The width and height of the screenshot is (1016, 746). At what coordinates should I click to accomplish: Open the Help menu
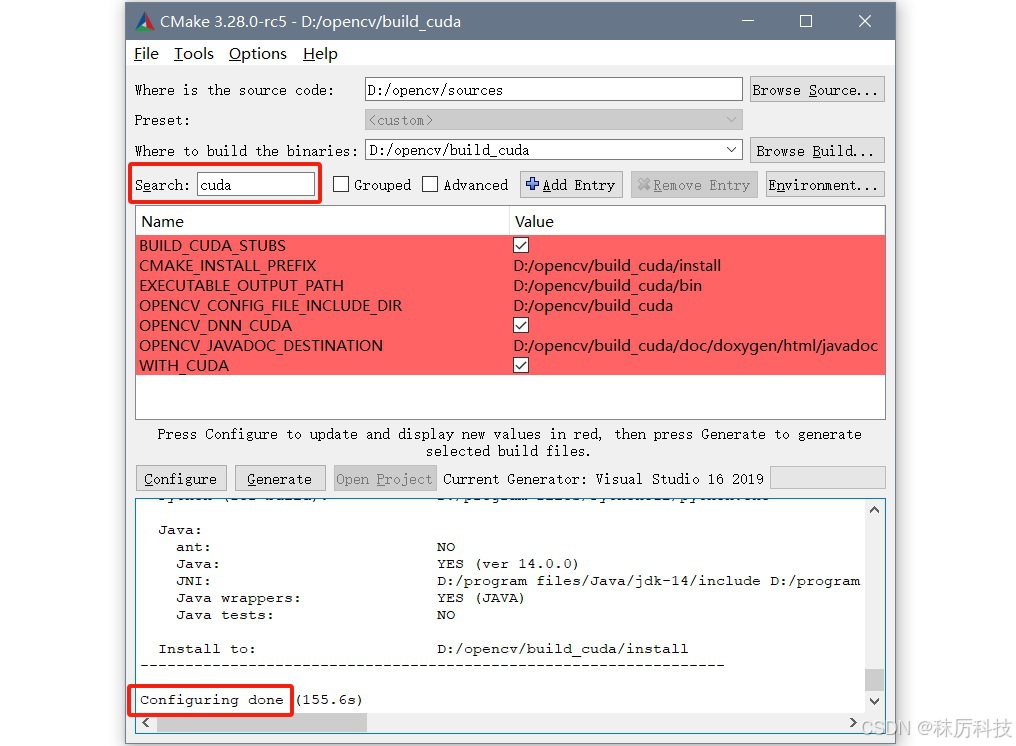point(320,54)
